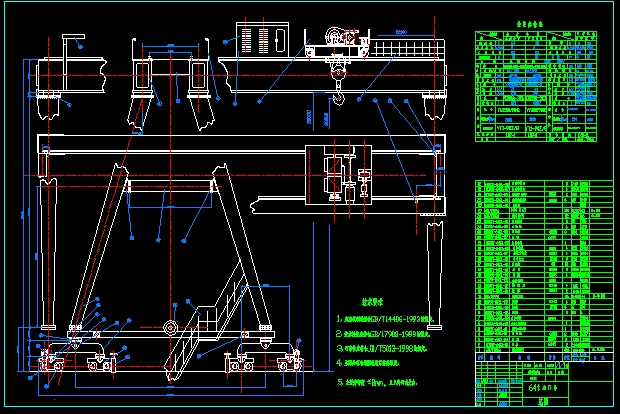
Task: Click the note citing GB/T14406-1993
Action: 393,316
